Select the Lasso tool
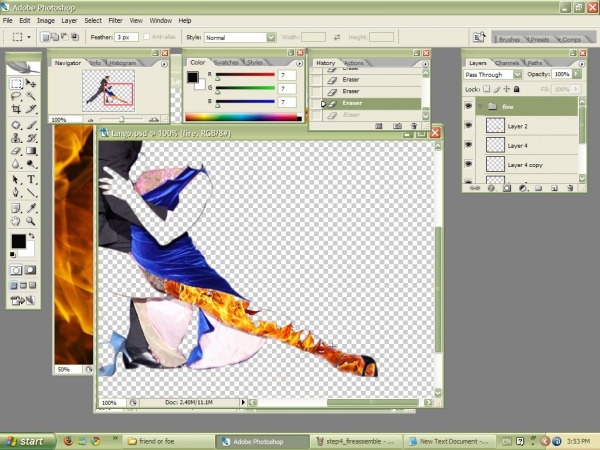Image resolution: width=600 pixels, height=450 pixels. (x=16, y=96)
